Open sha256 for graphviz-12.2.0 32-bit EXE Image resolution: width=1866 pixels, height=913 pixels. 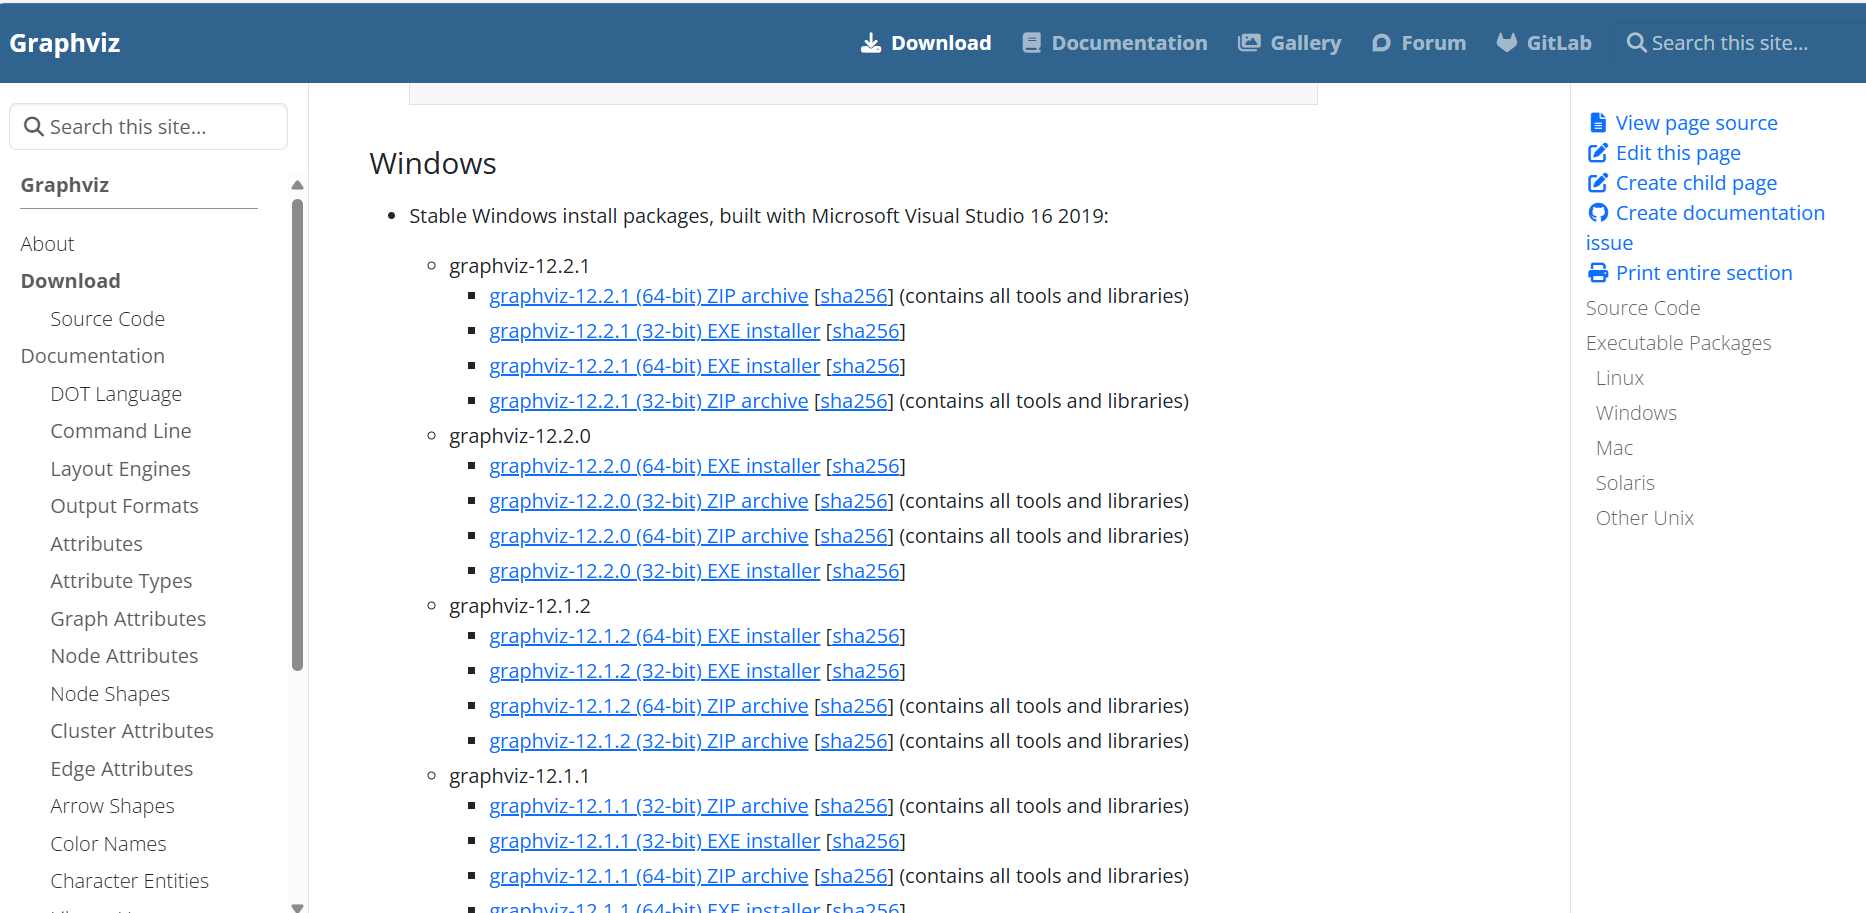click(x=865, y=571)
